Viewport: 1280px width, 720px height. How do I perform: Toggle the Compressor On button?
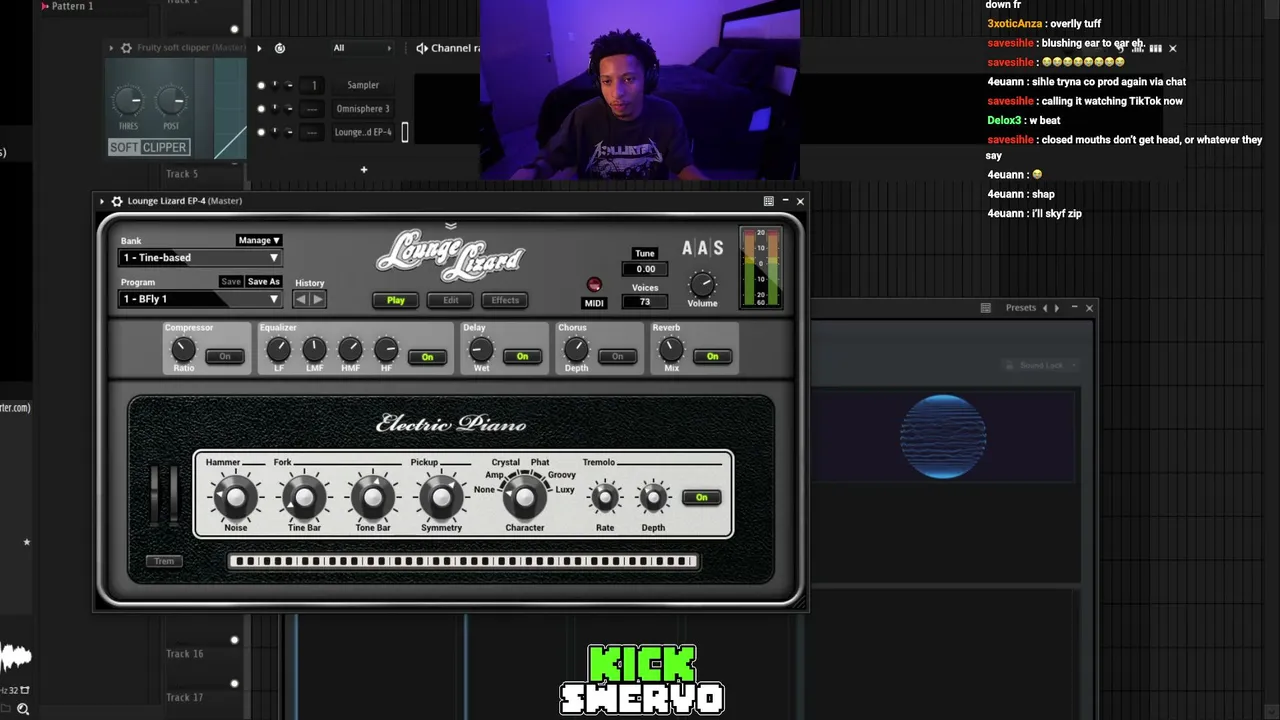point(225,356)
